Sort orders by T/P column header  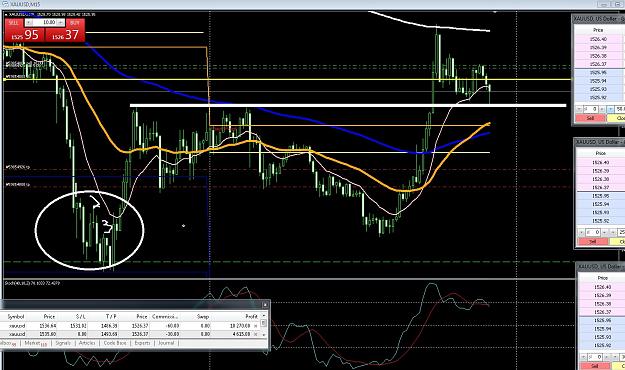click(111, 317)
